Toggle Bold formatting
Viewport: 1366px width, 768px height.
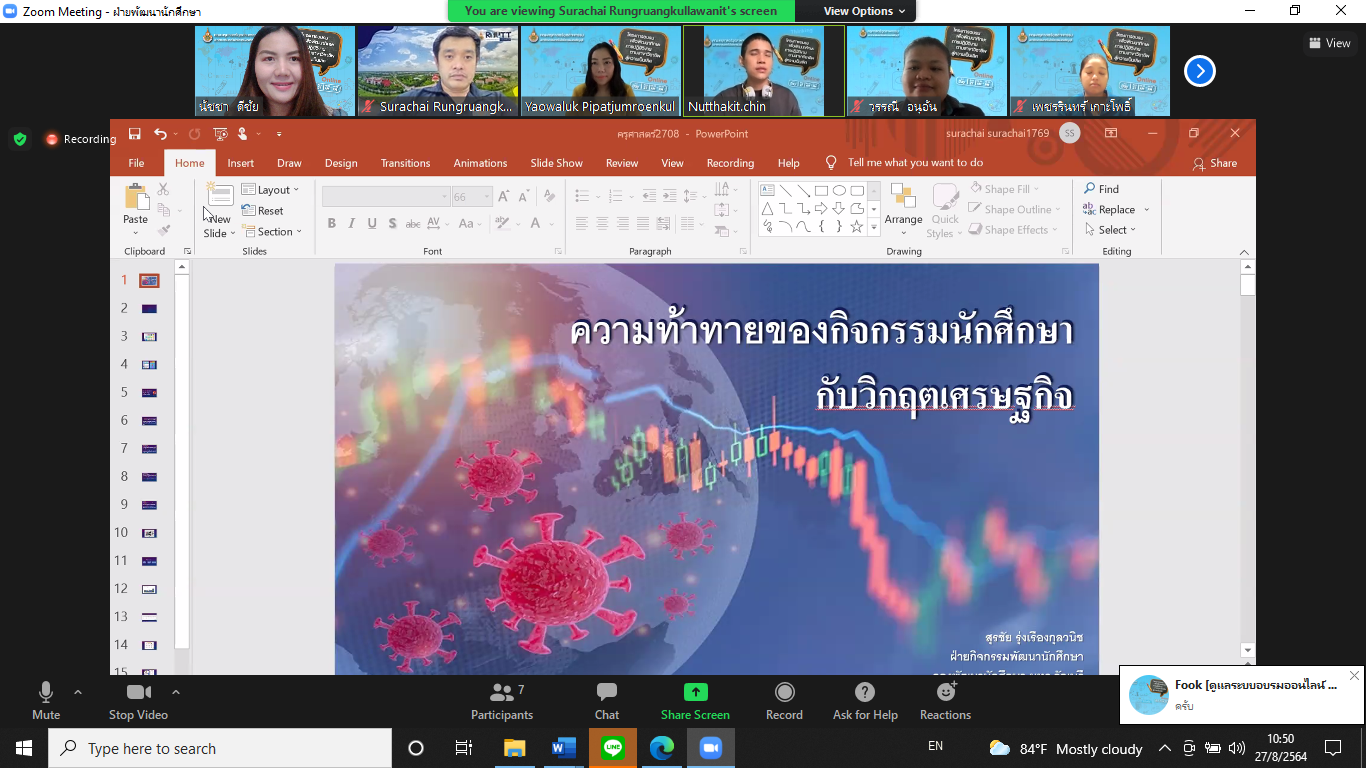coord(332,223)
